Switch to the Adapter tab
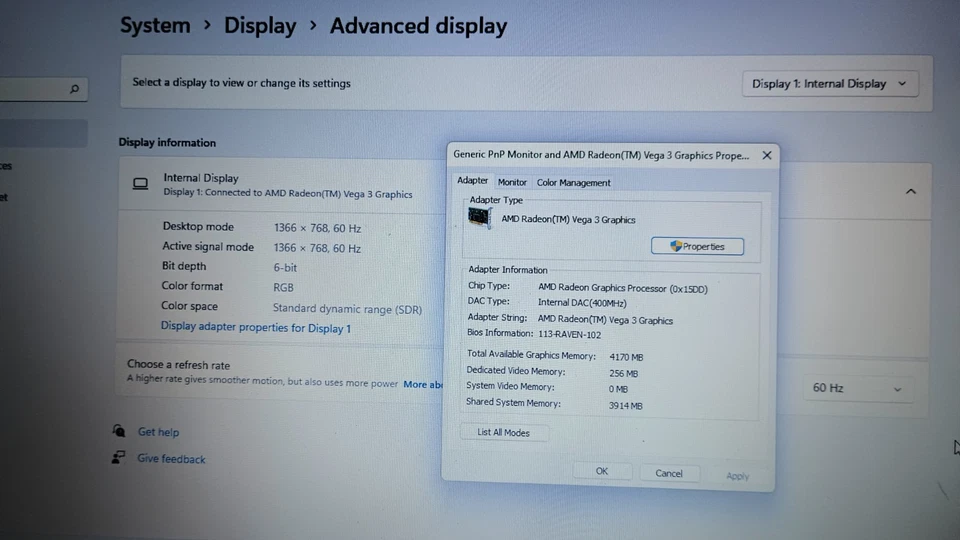Image resolution: width=960 pixels, height=540 pixels. click(x=472, y=181)
